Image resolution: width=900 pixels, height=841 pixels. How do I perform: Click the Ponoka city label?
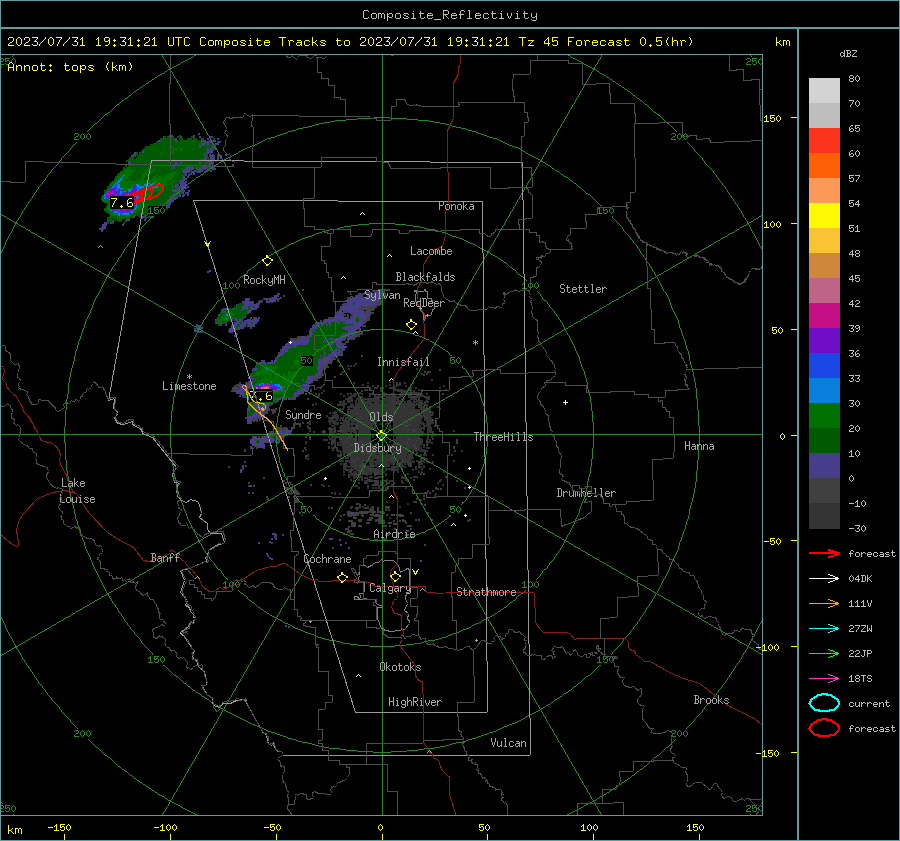pos(456,206)
